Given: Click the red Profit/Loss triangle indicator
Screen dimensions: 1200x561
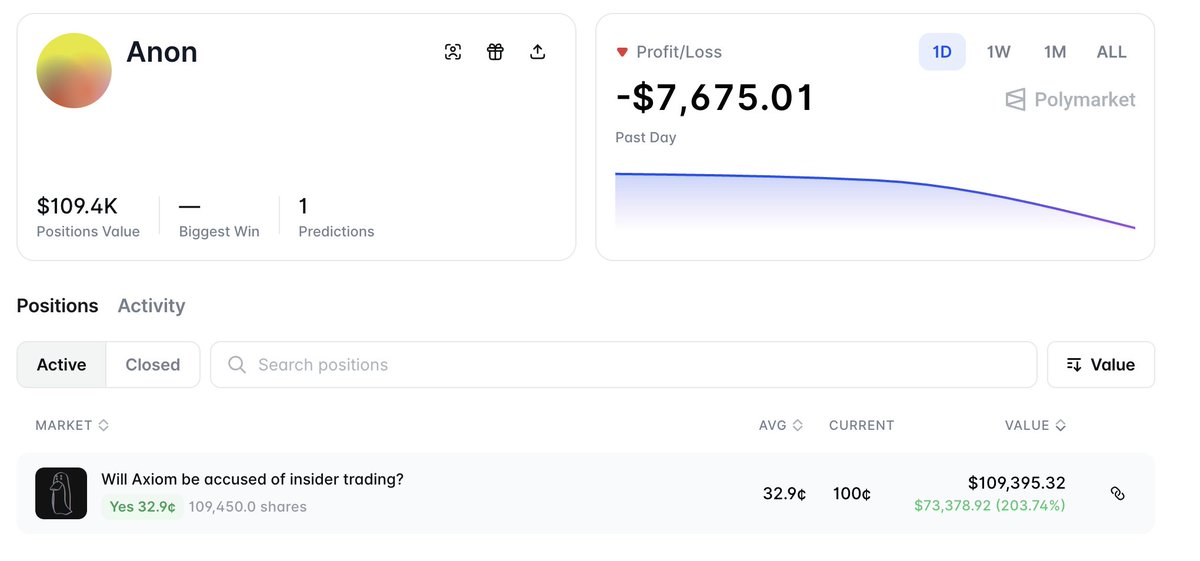Looking at the screenshot, I should point(622,52).
